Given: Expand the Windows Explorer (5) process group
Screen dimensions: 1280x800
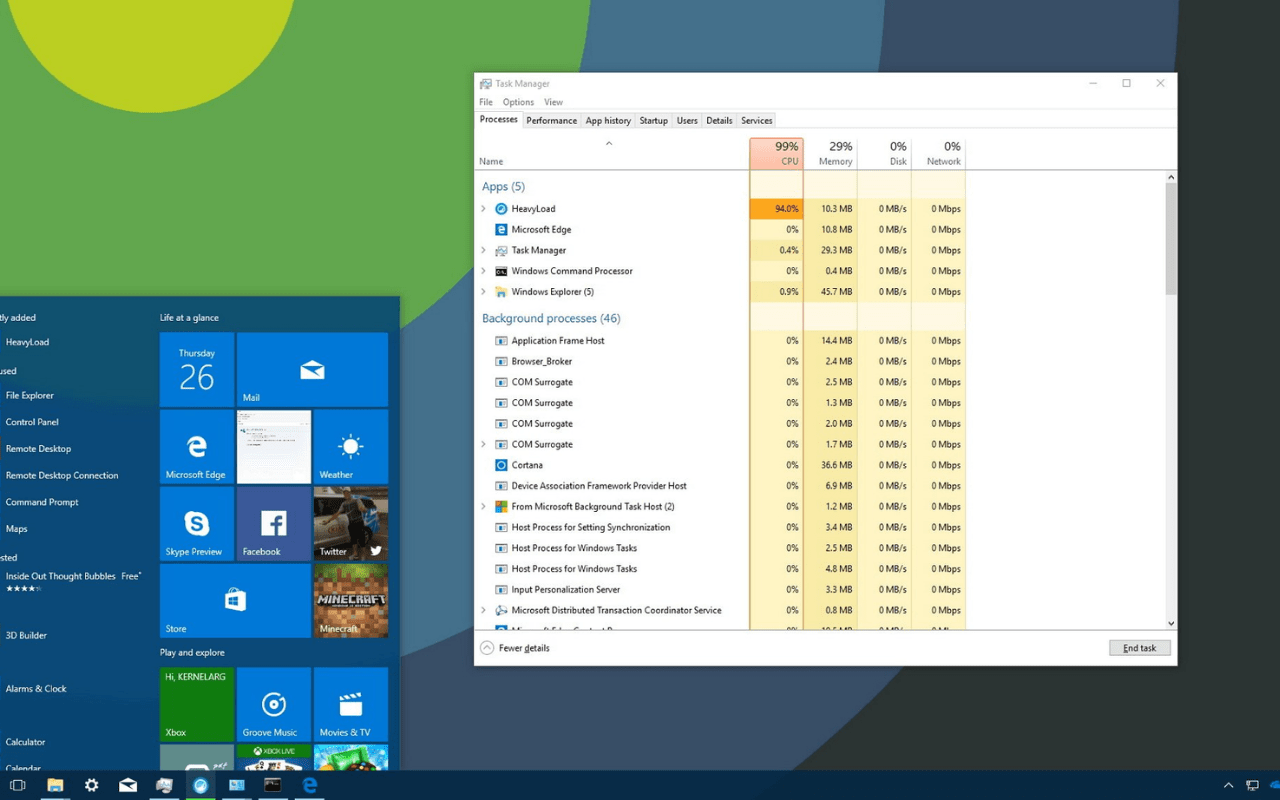Looking at the screenshot, I should [484, 292].
